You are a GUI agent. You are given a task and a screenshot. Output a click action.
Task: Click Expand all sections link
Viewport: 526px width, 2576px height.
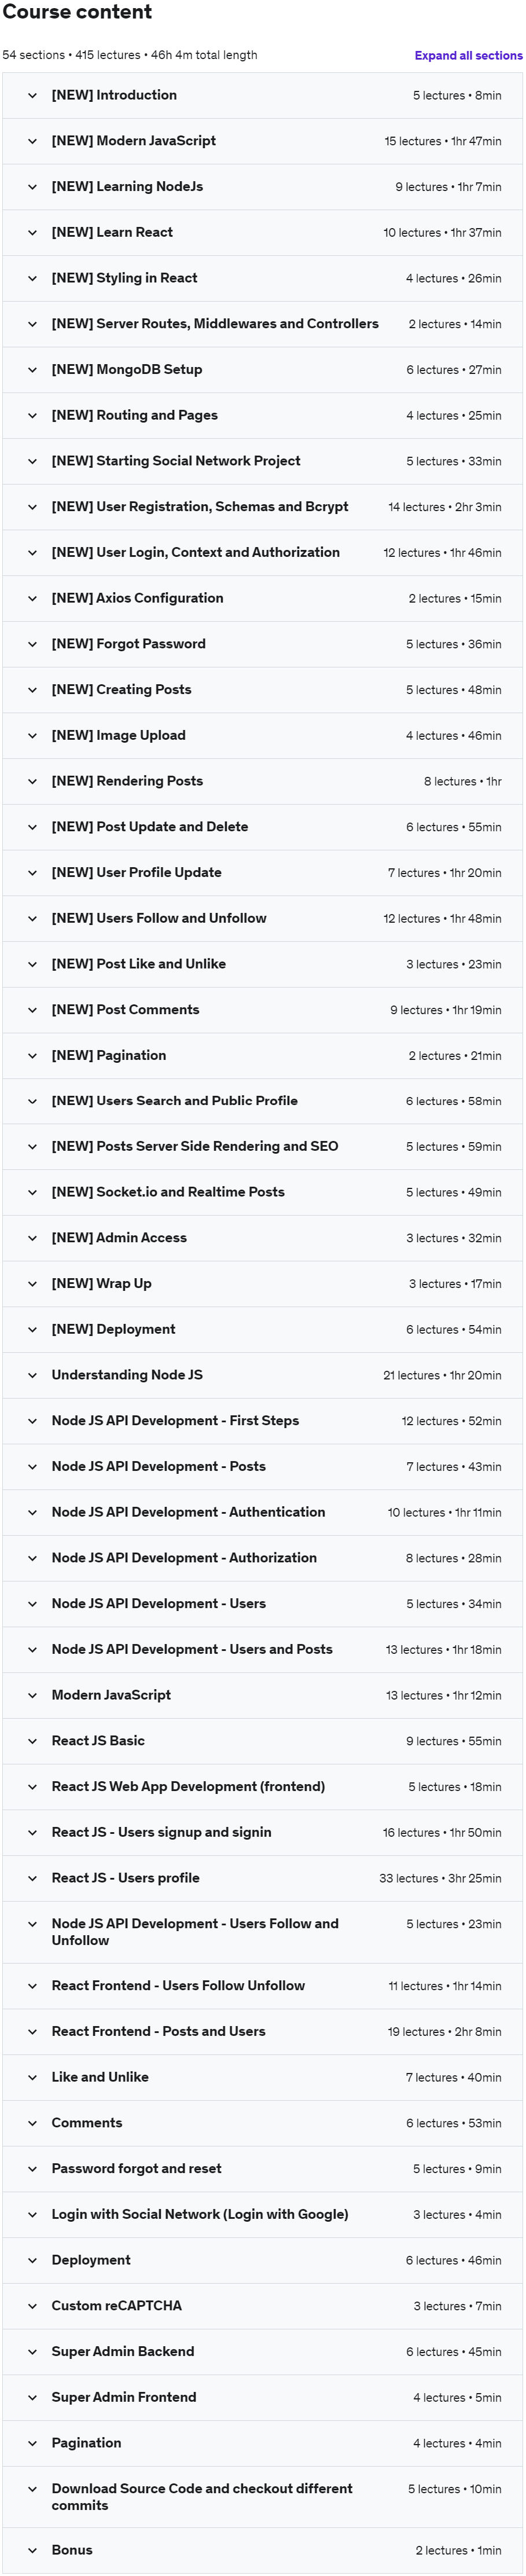(x=468, y=56)
